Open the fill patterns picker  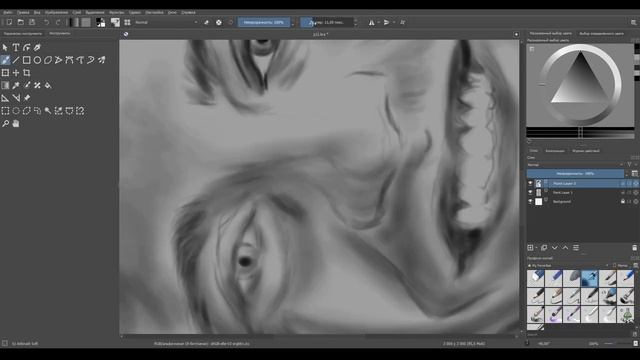click(x=86, y=22)
